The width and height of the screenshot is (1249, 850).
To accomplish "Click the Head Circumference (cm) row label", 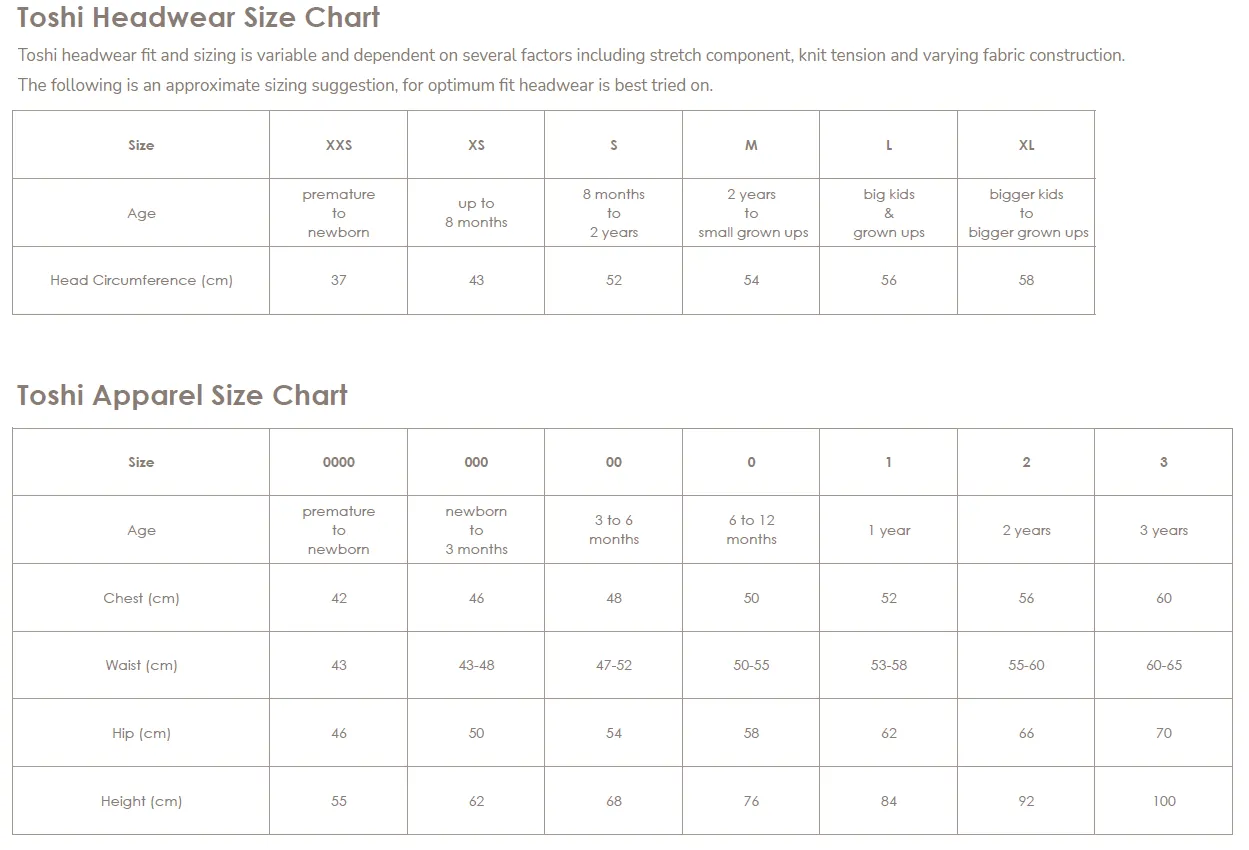I will pos(141,281).
